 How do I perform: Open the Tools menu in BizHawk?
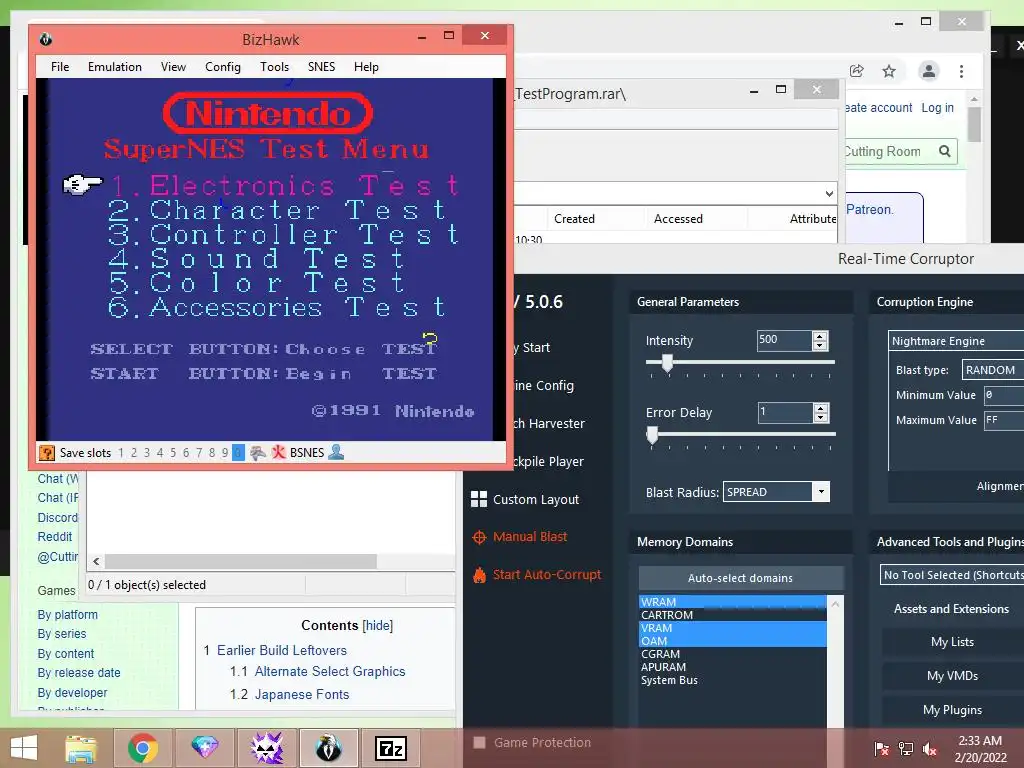(x=274, y=67)
